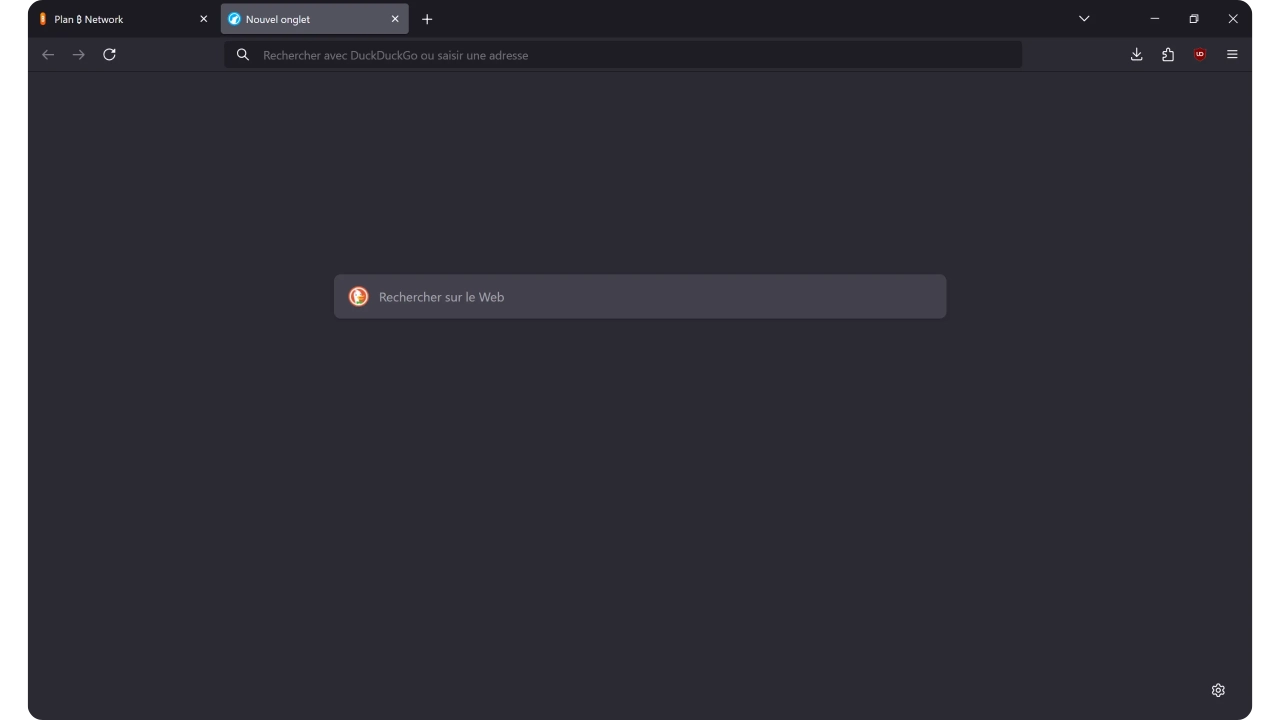Switch to the Plan B Network tab
The width and height of the screenshot is (1280, 720).
coord(114,19)
